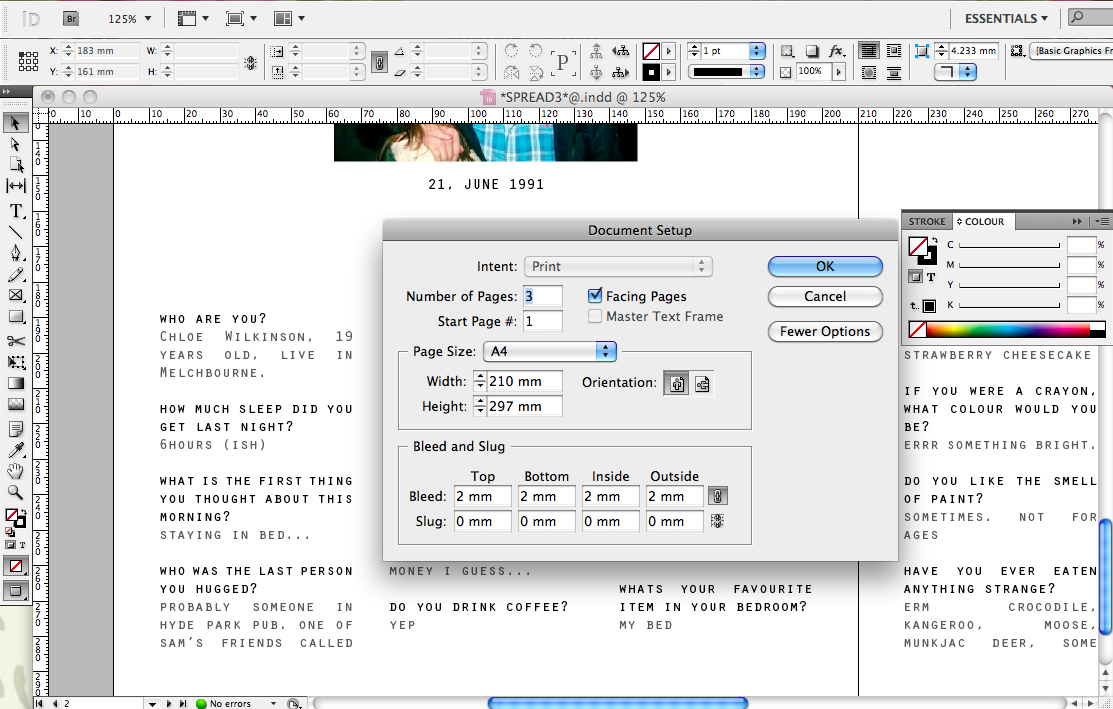Switch to the STROKE panel tab
This screenshot has width=1113, height=709.
pyautogui.click(x=926, y=221)
